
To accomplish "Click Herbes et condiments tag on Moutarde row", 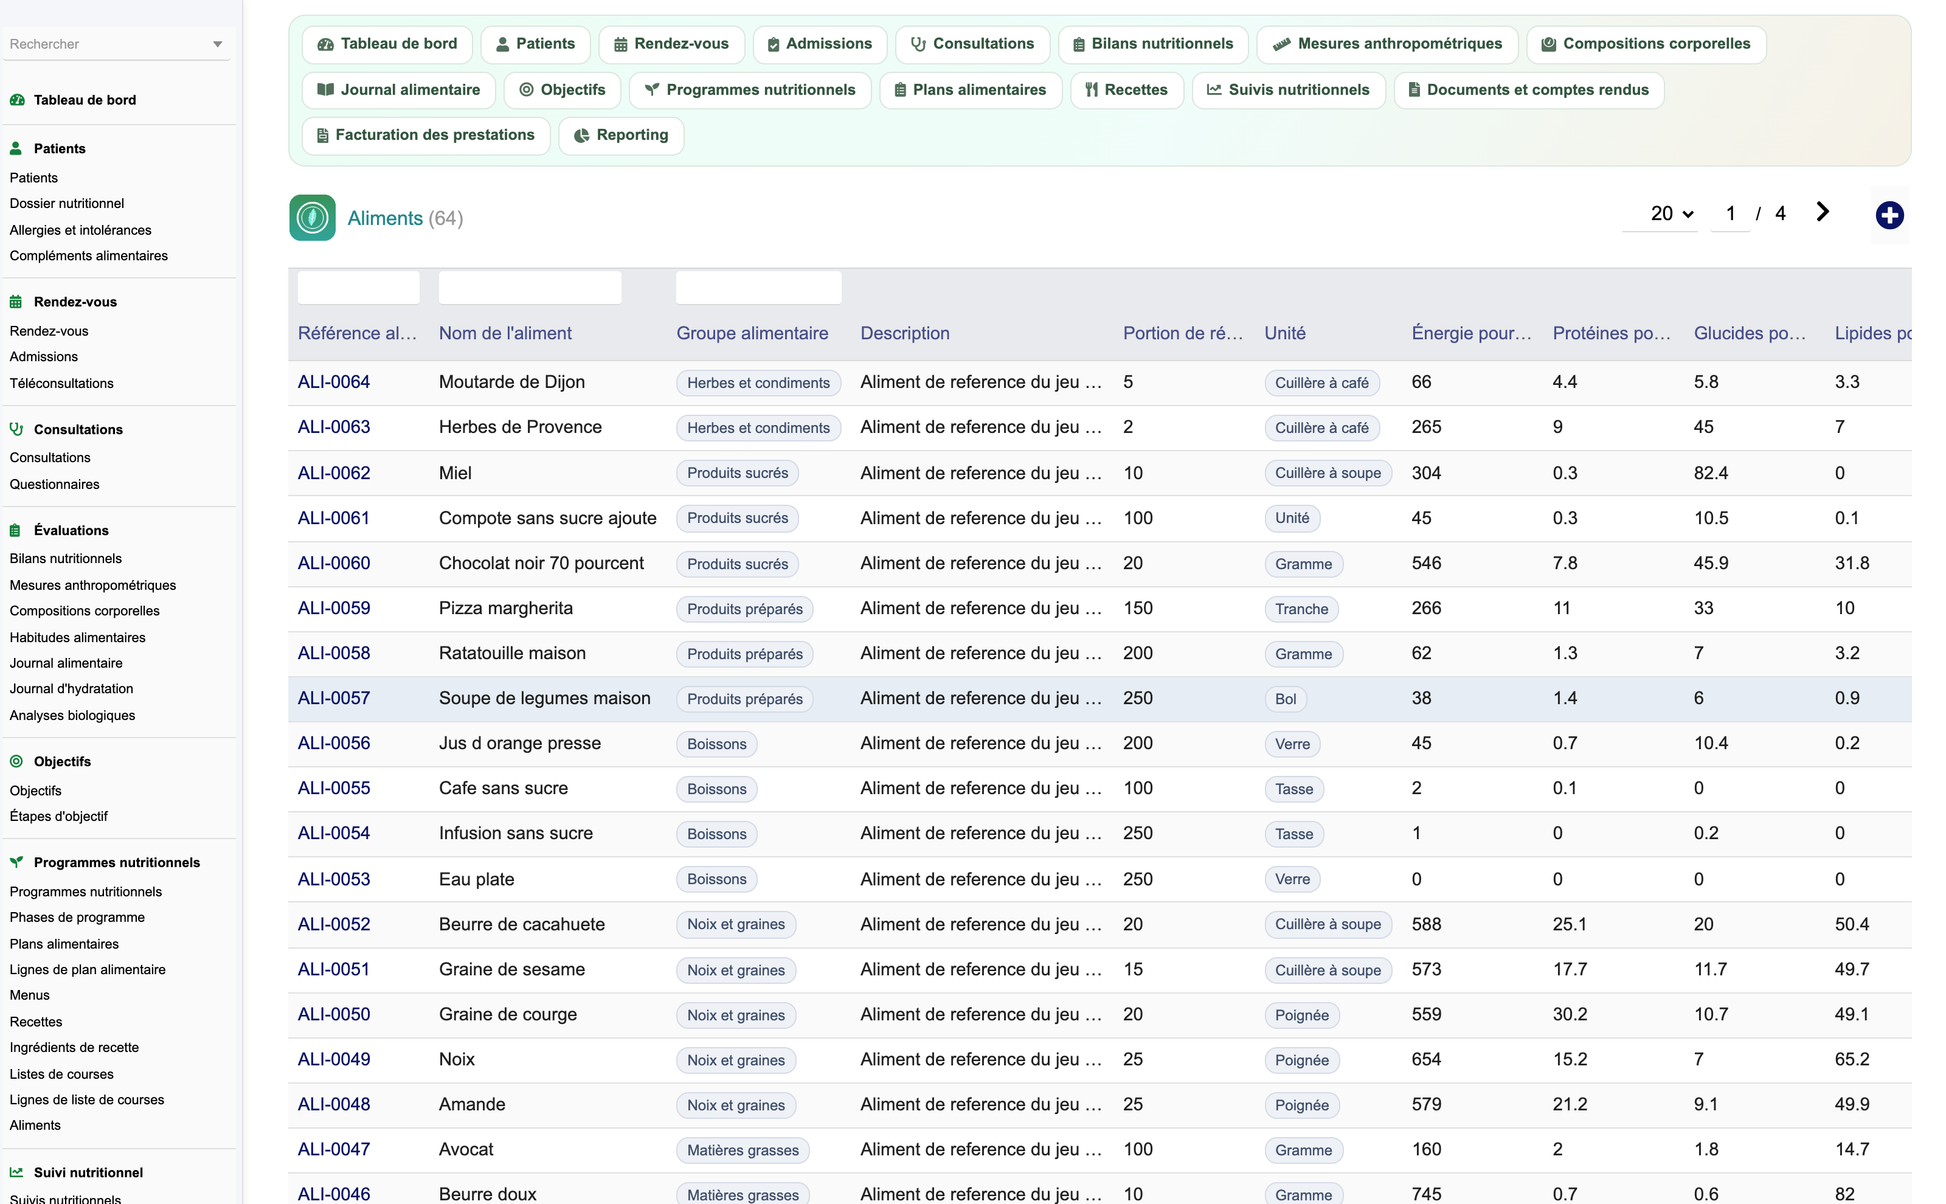I will click(x=758, y=383).
